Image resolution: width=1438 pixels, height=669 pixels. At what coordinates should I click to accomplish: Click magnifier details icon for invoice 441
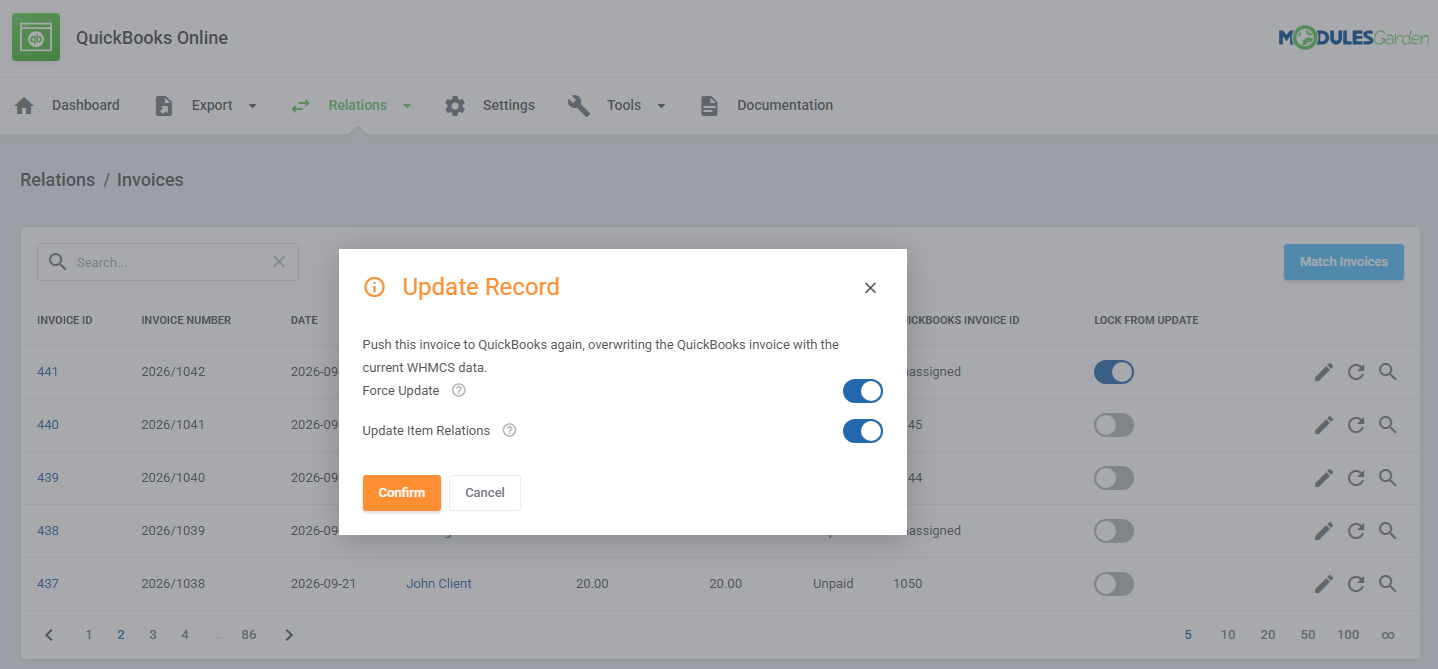[x=1387, y=372]
